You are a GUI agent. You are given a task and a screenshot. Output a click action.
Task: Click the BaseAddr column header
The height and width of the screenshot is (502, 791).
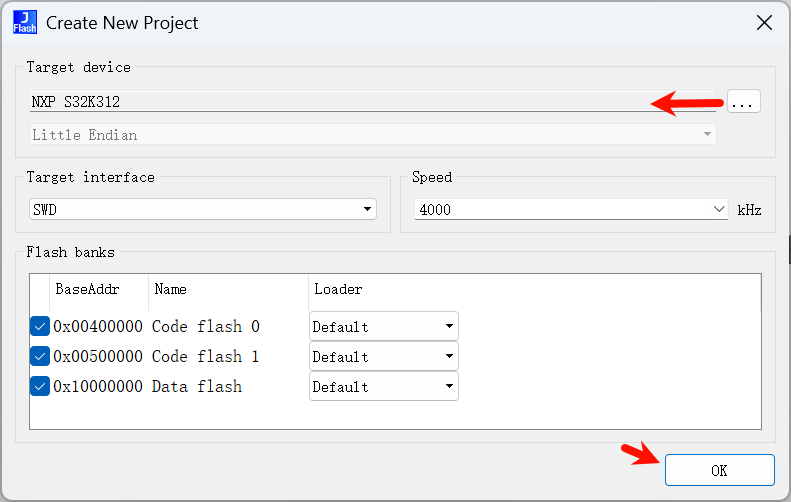pos(99,289)
